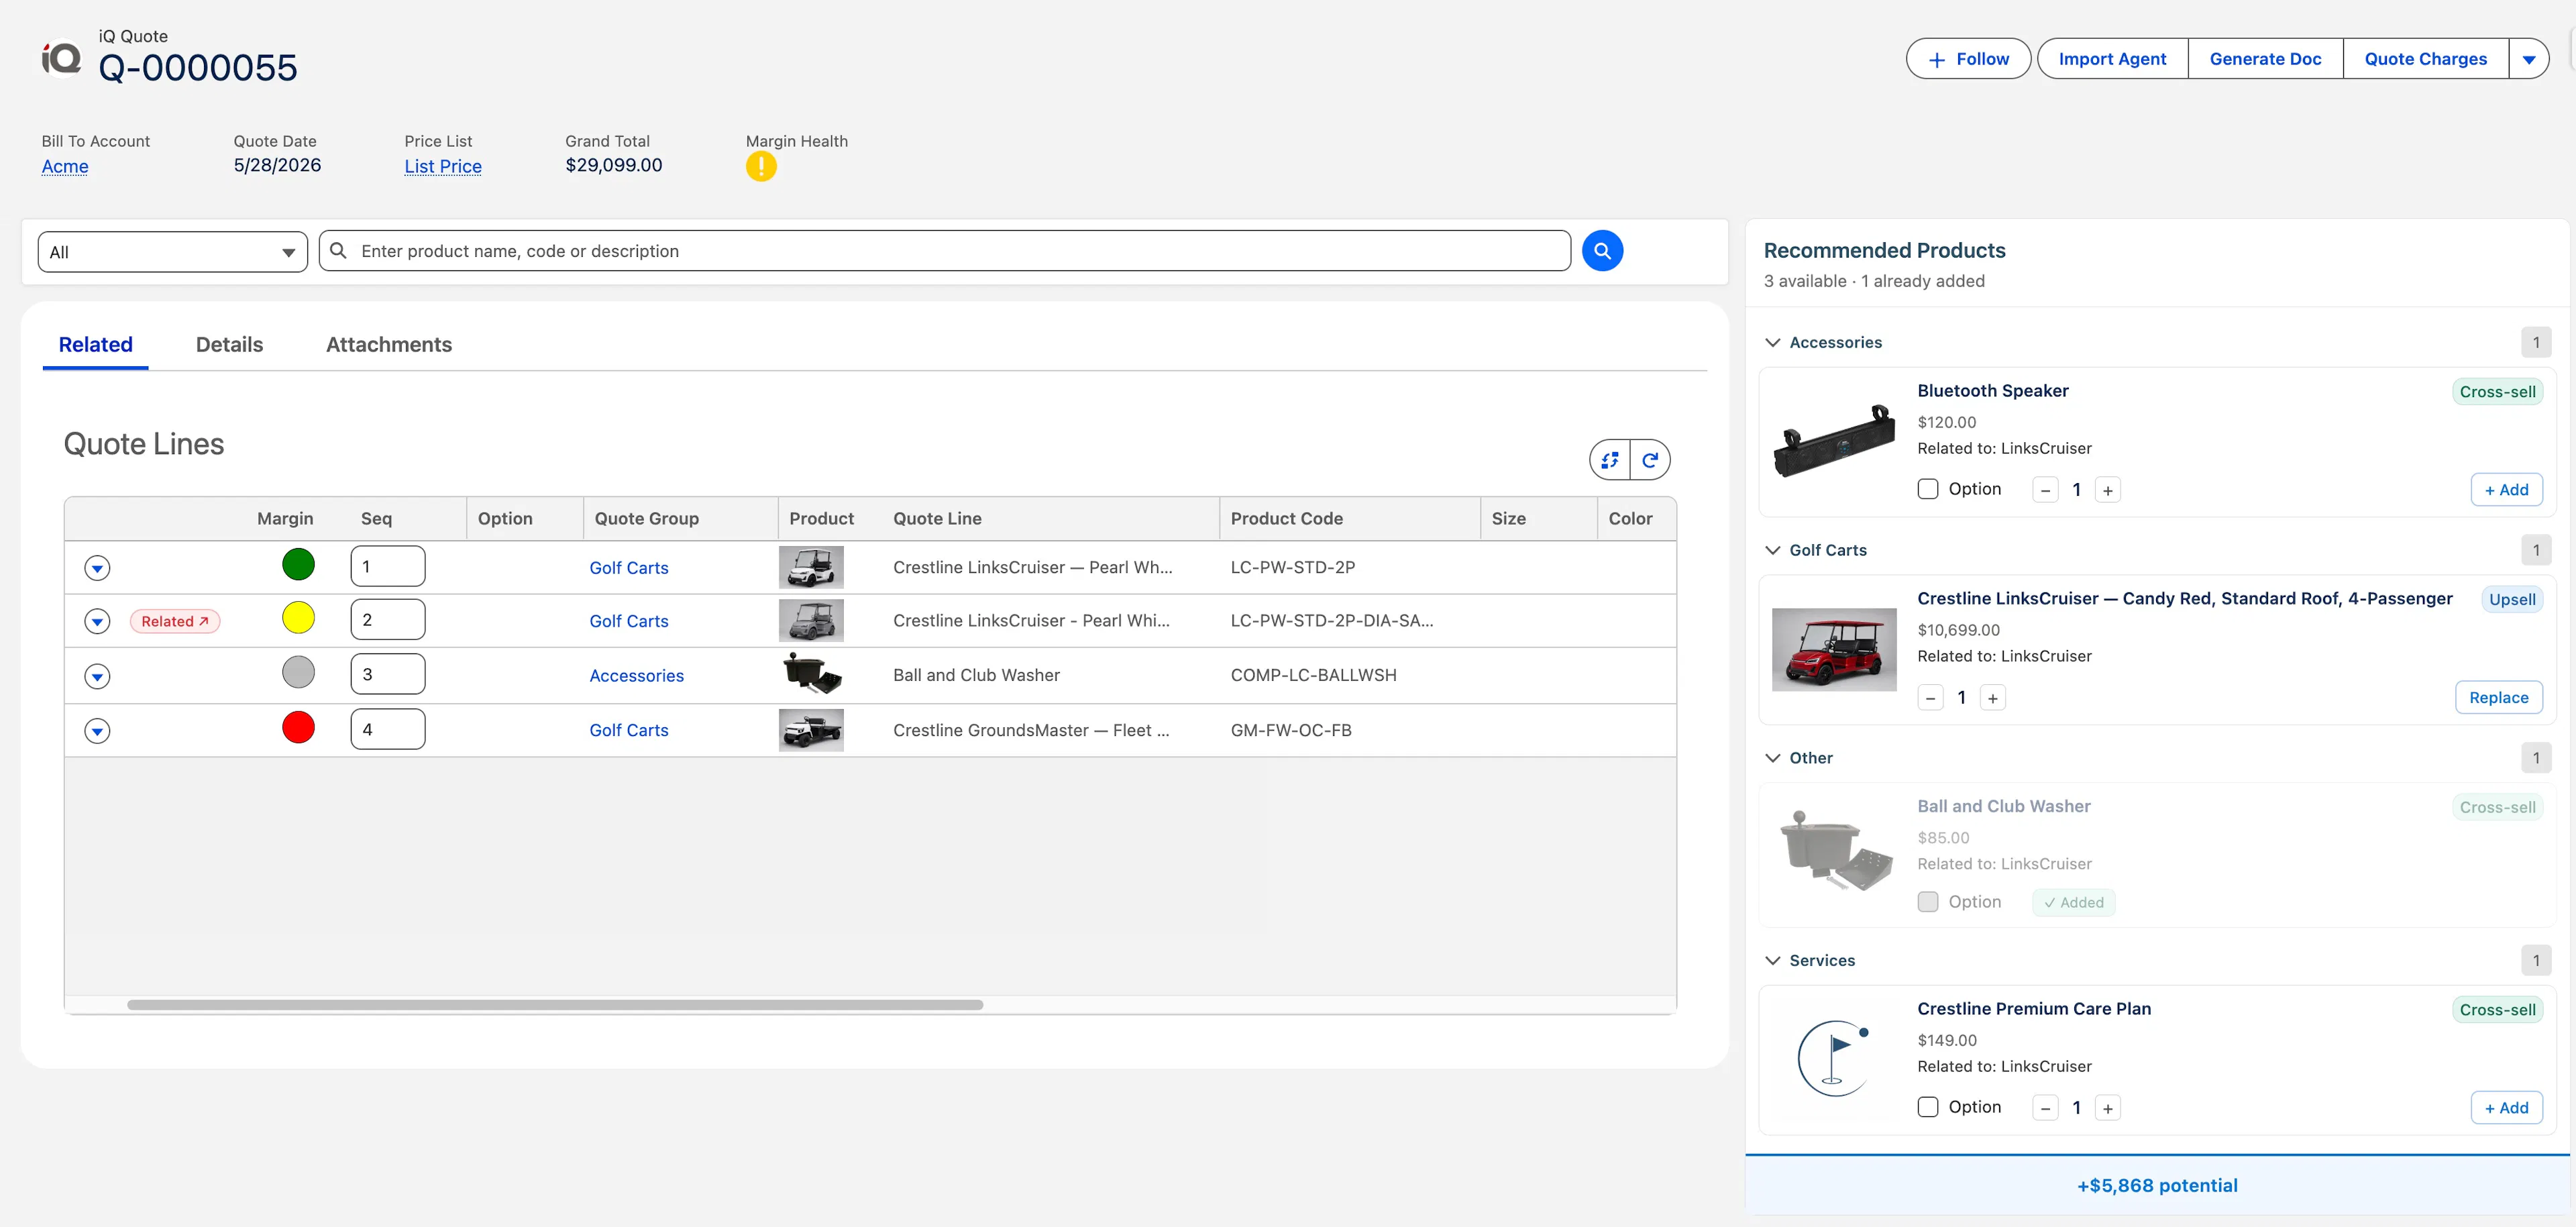Collapse the Golf Carts recommendations section
This screenshot has height=1227, width=2576.
tap(1773, 550)
